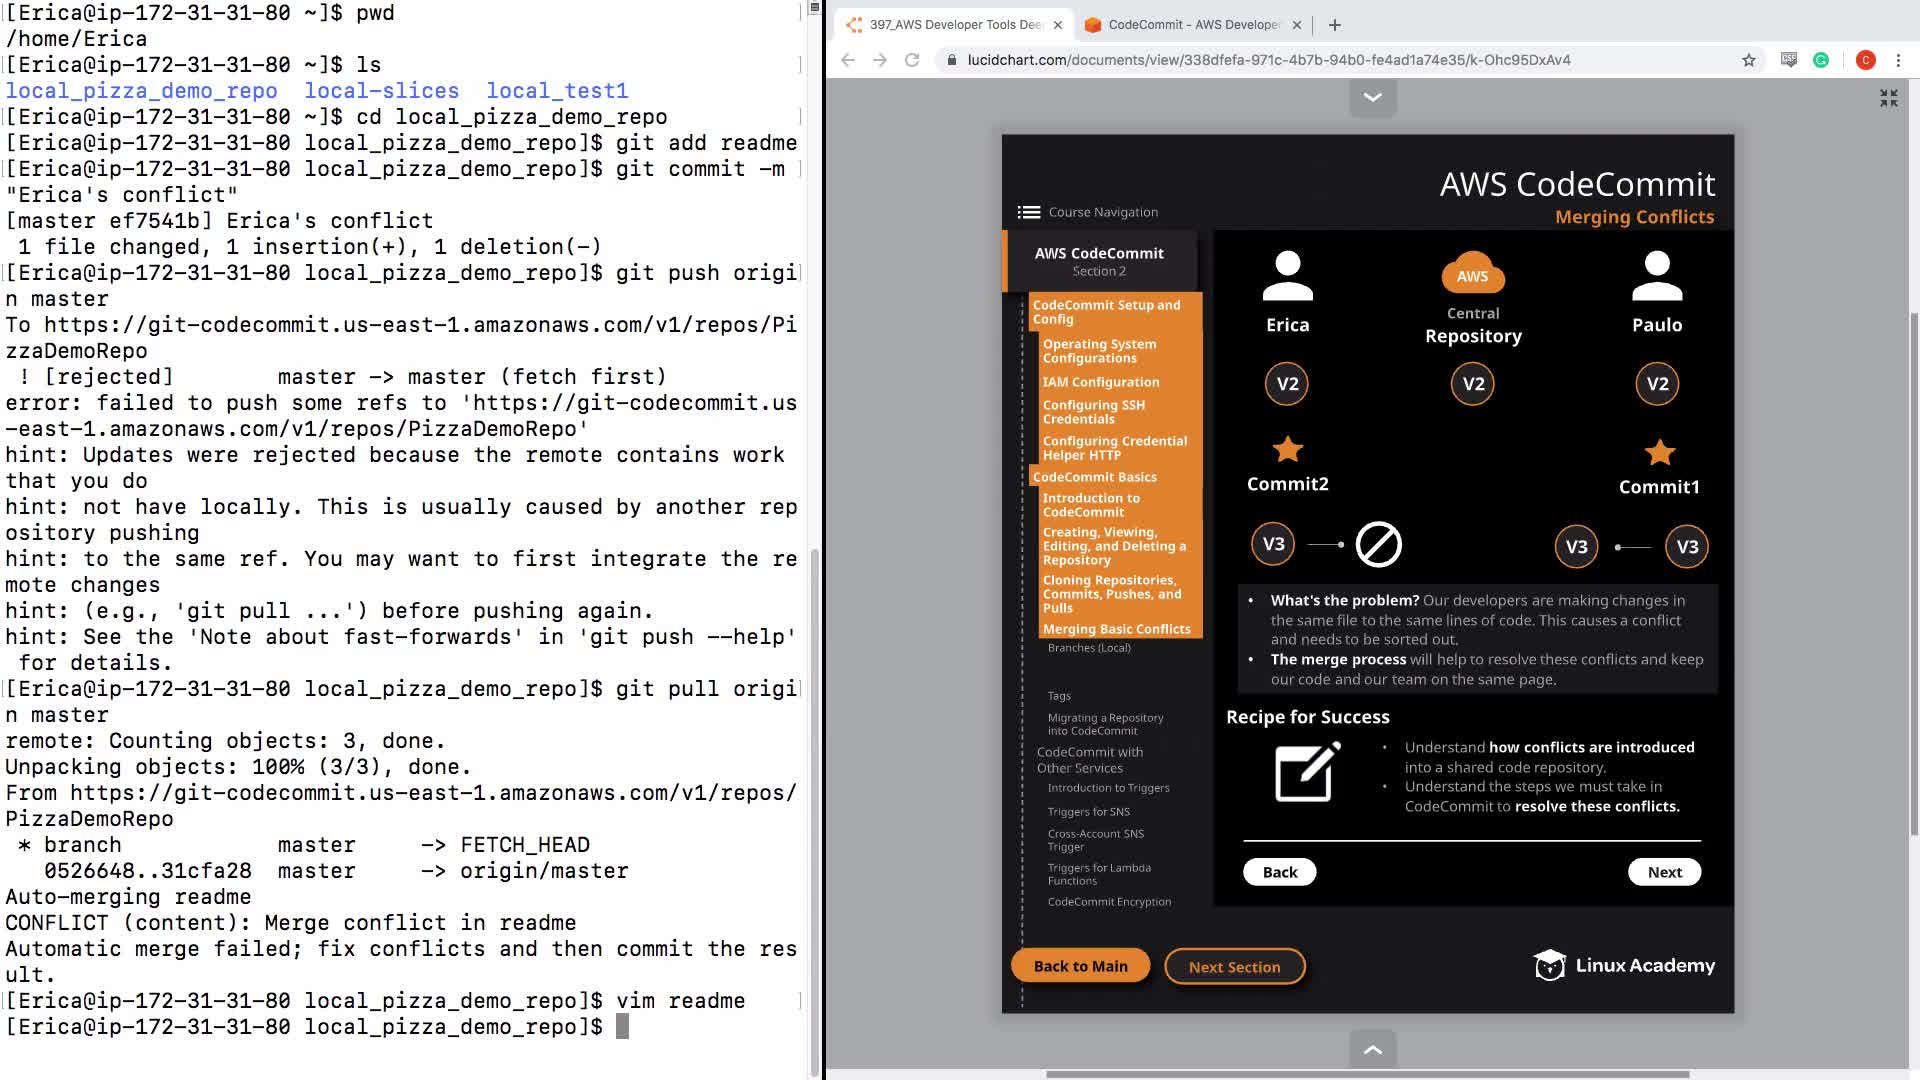
Task: Click the Back to Main button
Action: click(1080, 966)
